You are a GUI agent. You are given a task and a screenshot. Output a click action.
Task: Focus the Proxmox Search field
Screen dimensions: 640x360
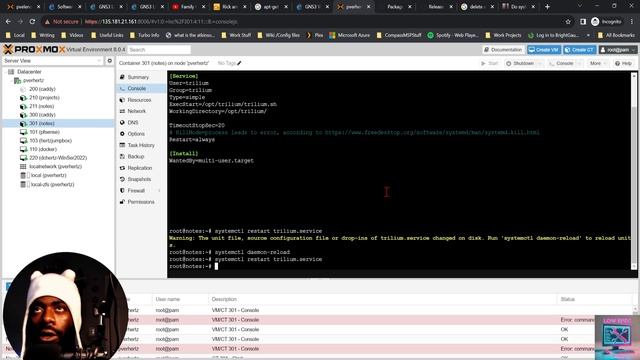pos(159,50)
